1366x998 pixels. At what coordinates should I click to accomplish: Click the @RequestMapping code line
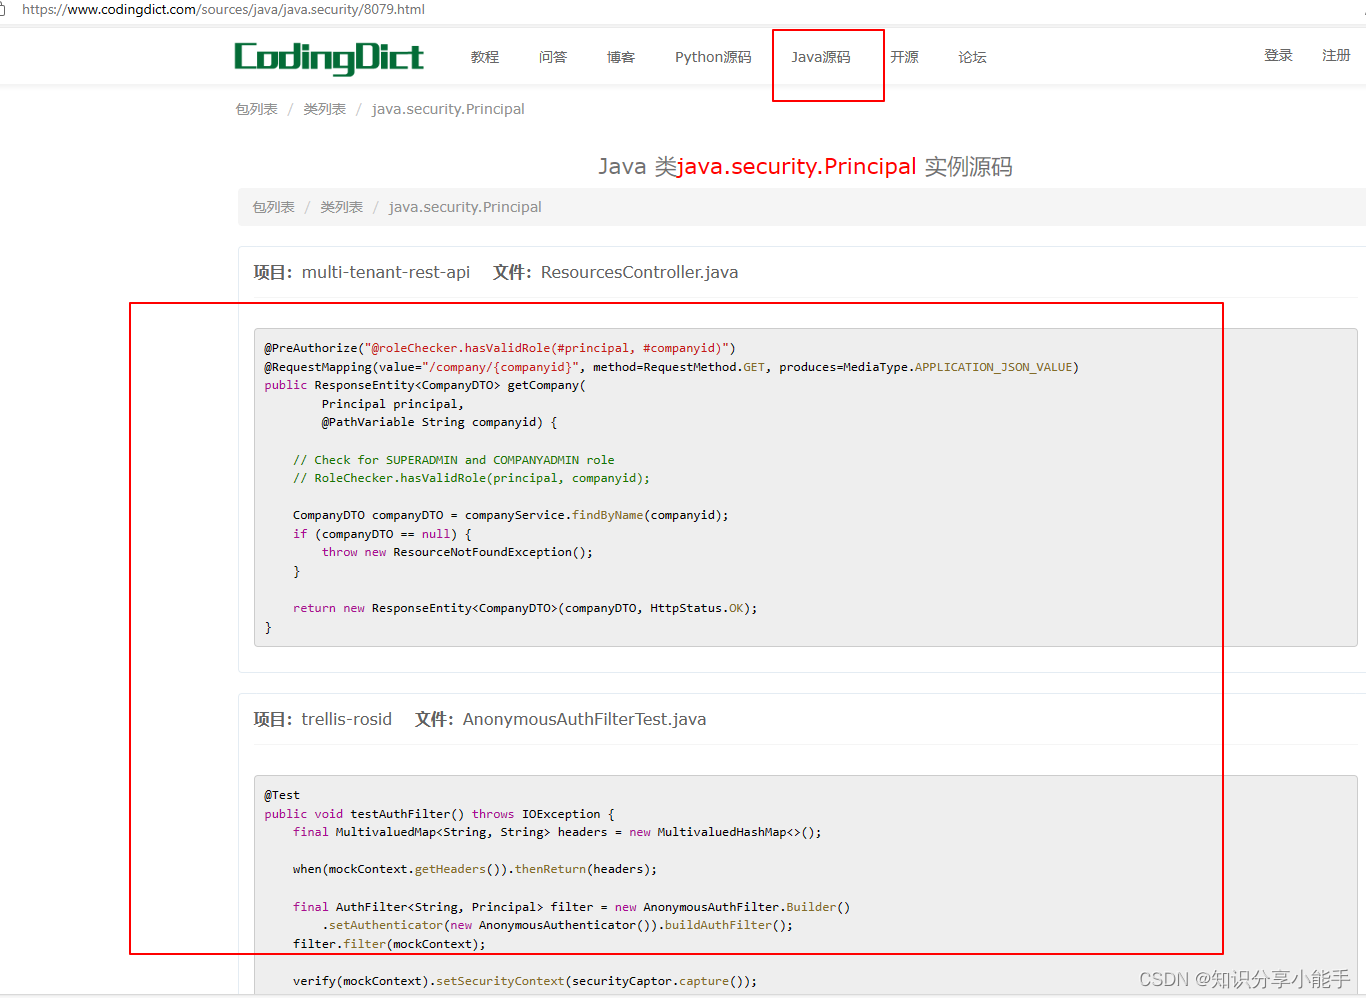[x=671, y=367]
